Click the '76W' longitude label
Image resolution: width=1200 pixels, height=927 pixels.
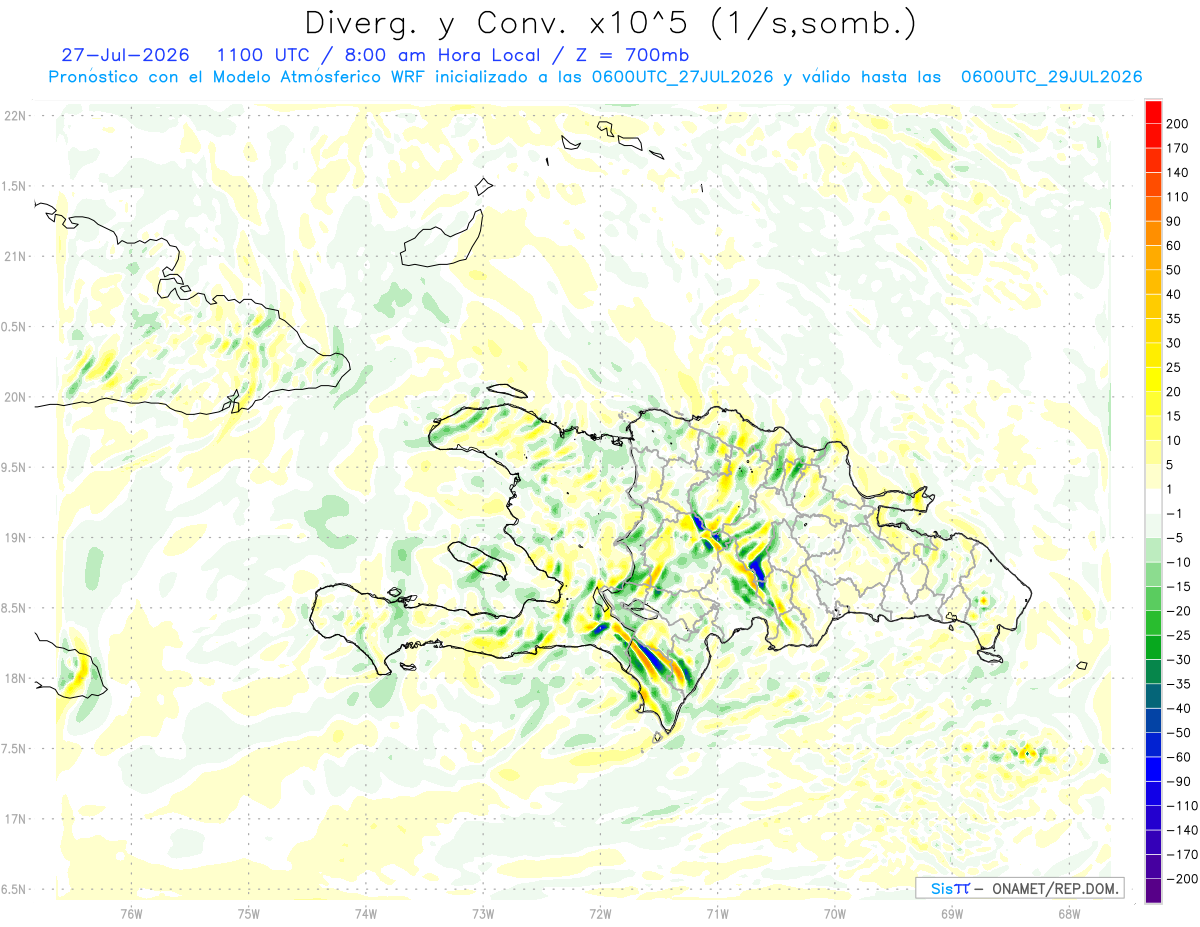pos(131,914)
